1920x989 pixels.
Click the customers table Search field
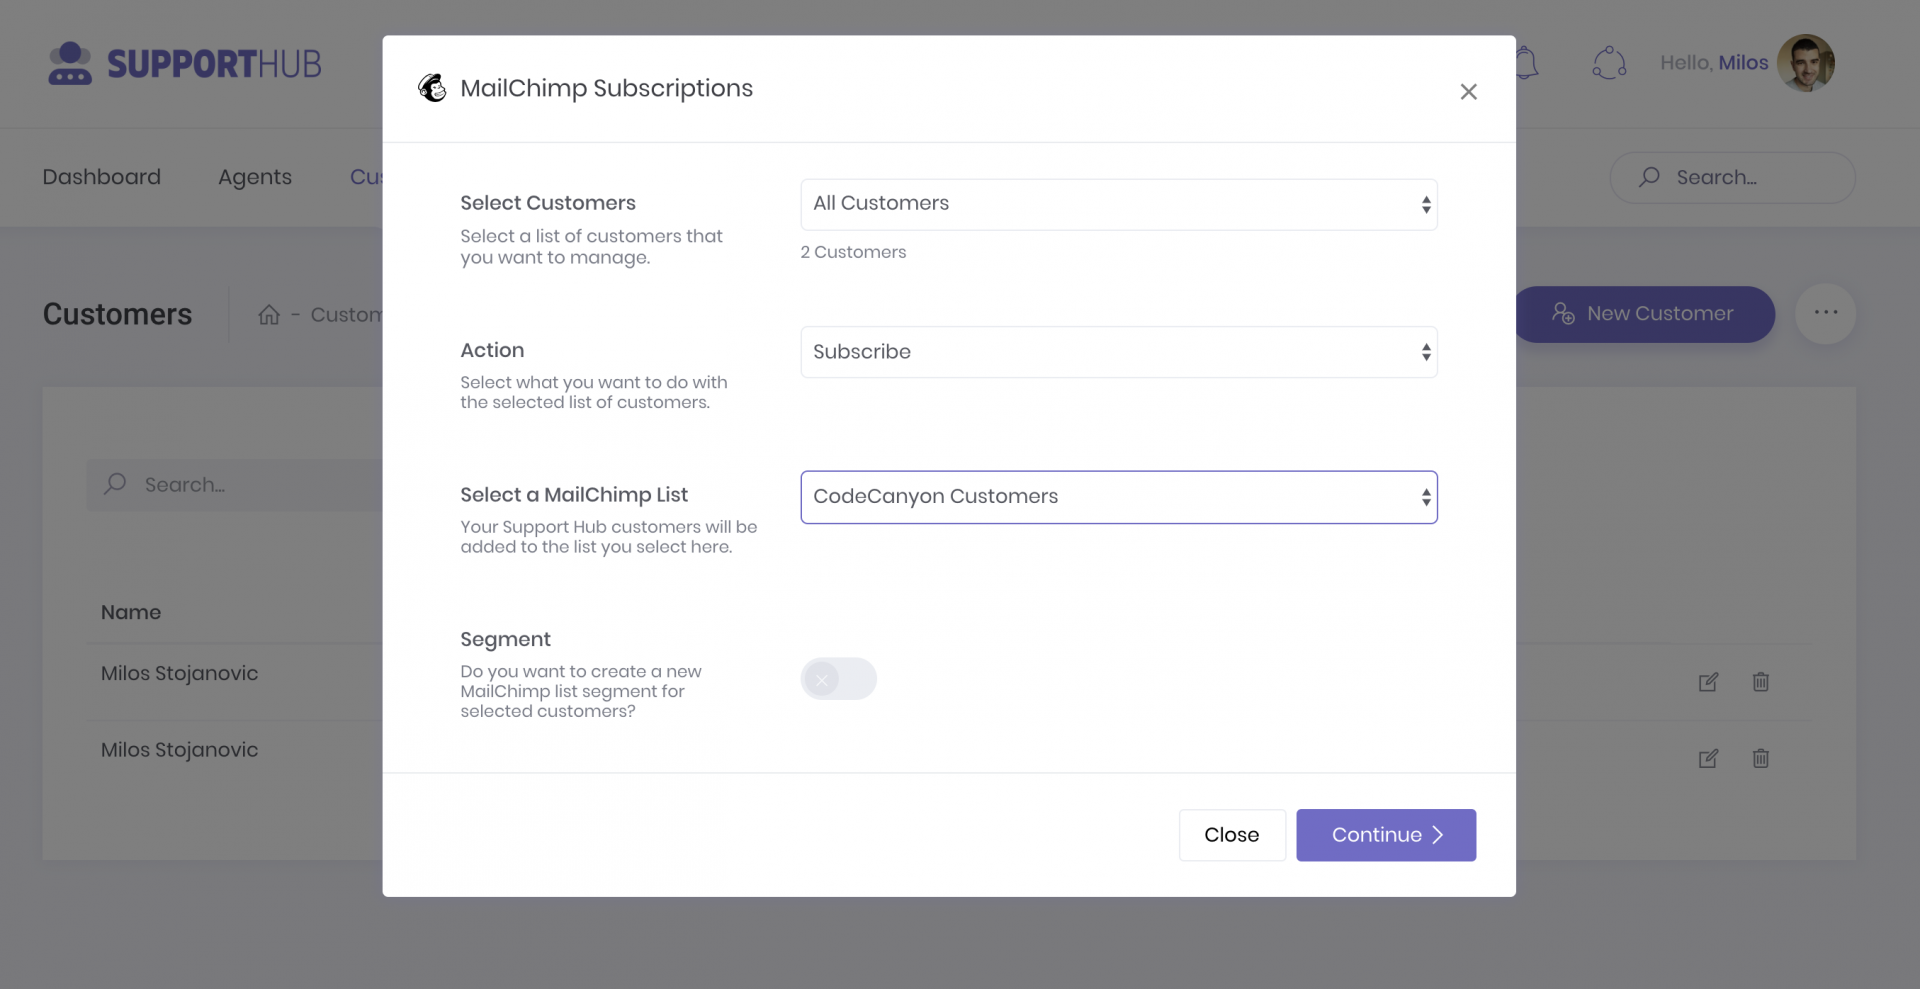pyautogui.click(x=235, y=485)
